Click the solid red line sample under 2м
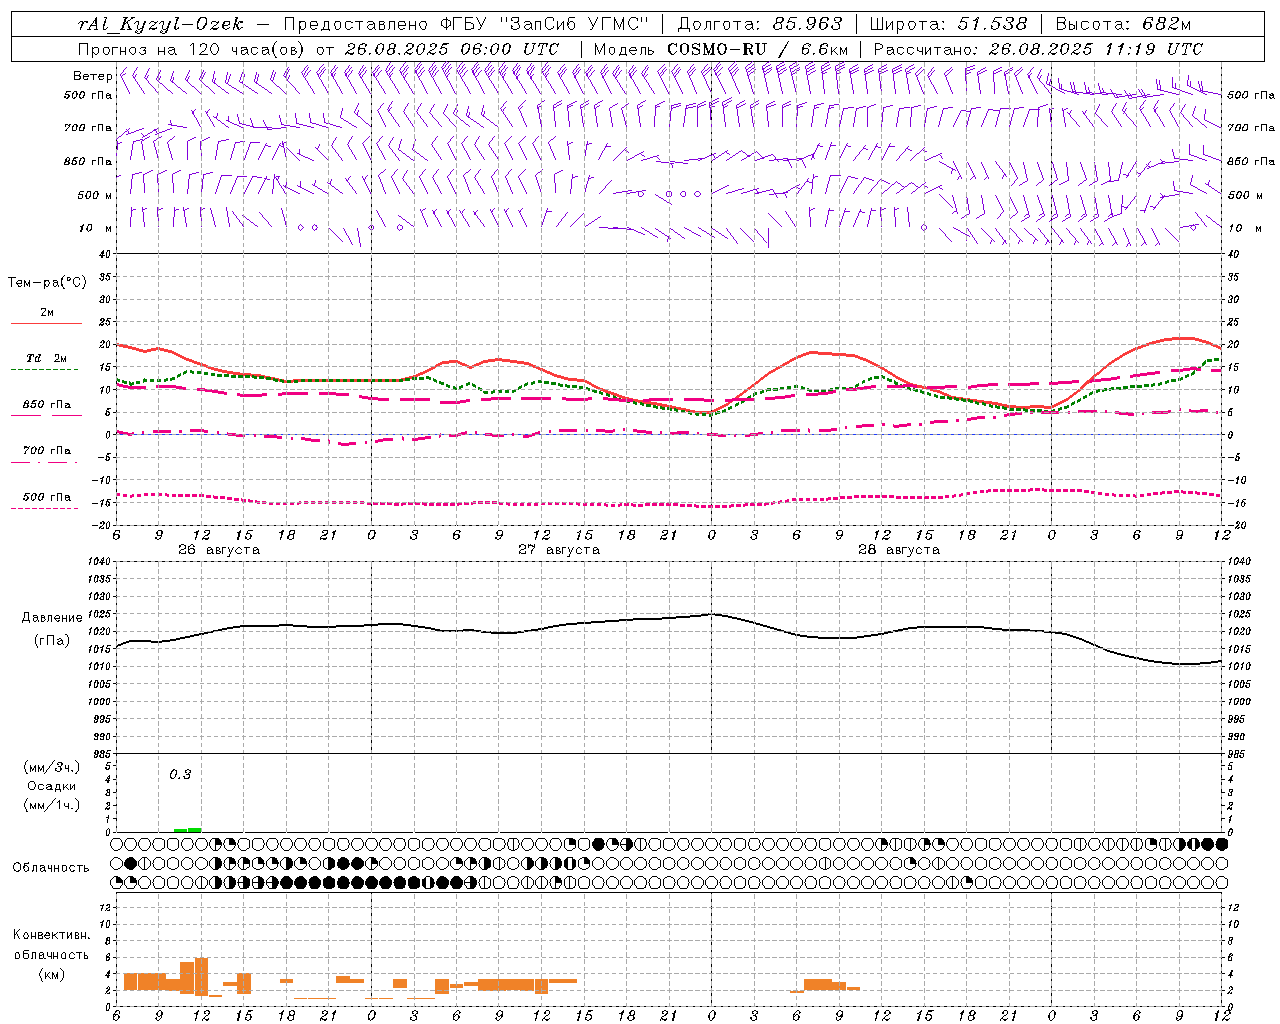Screen dimensions: 1280x1024 tap(46, 324)
